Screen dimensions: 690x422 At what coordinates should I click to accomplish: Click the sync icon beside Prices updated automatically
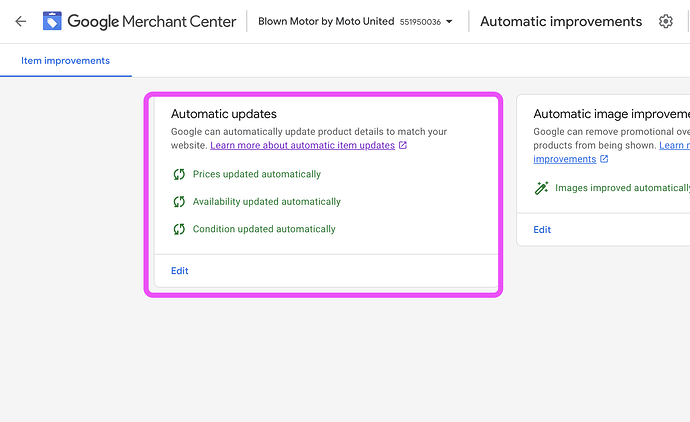179,174
